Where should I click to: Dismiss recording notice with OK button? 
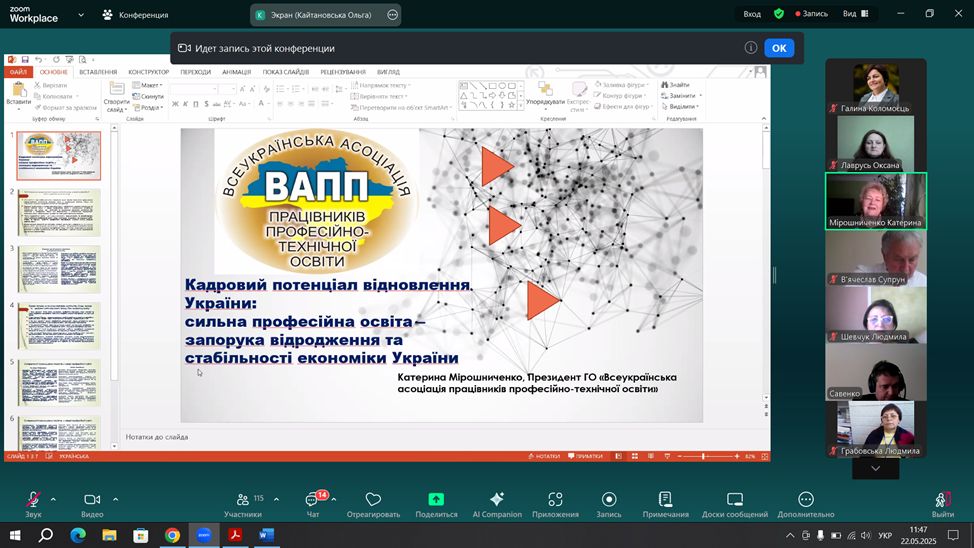tap(779, 48)
